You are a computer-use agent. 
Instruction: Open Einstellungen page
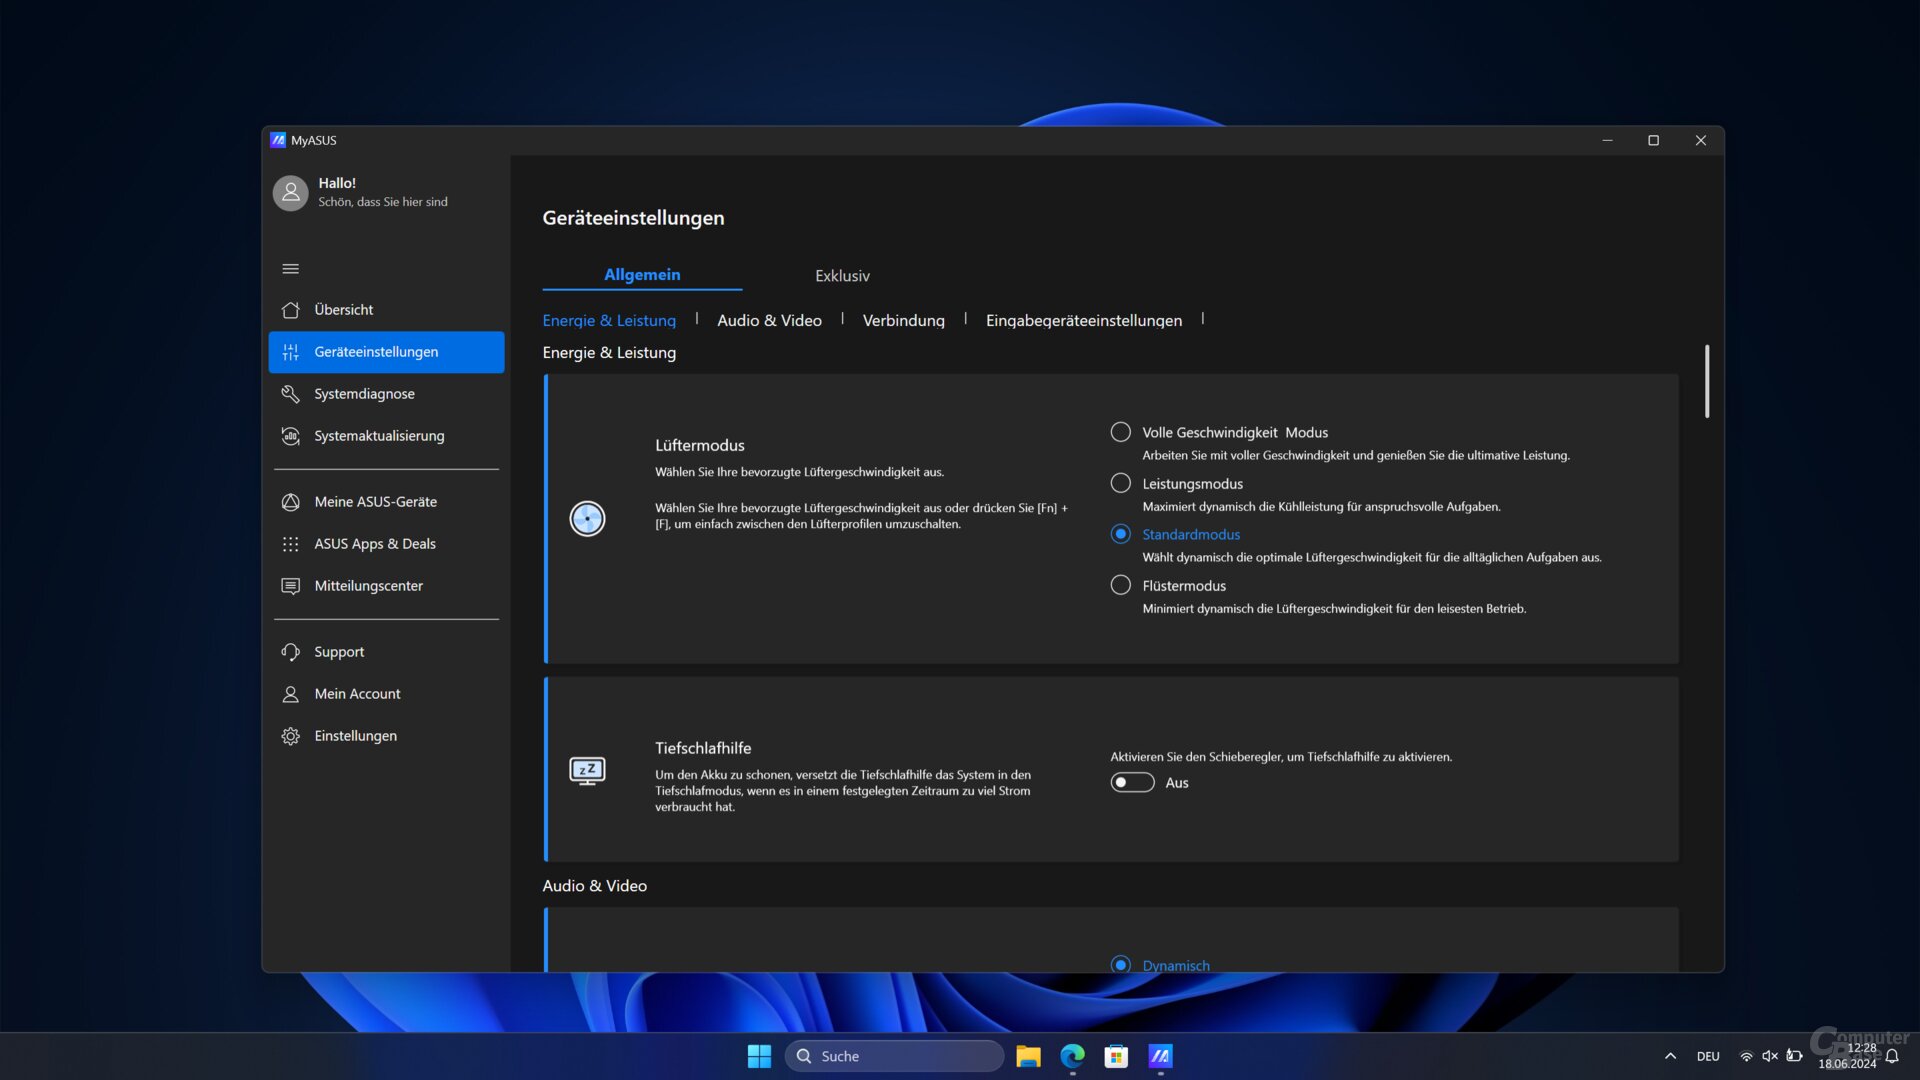(x=386, y=736)
